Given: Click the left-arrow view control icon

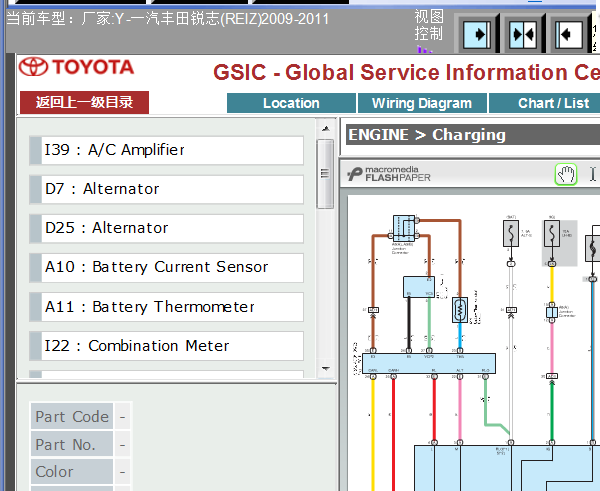Looking at the screenshot, I should [x=569, y=34].
